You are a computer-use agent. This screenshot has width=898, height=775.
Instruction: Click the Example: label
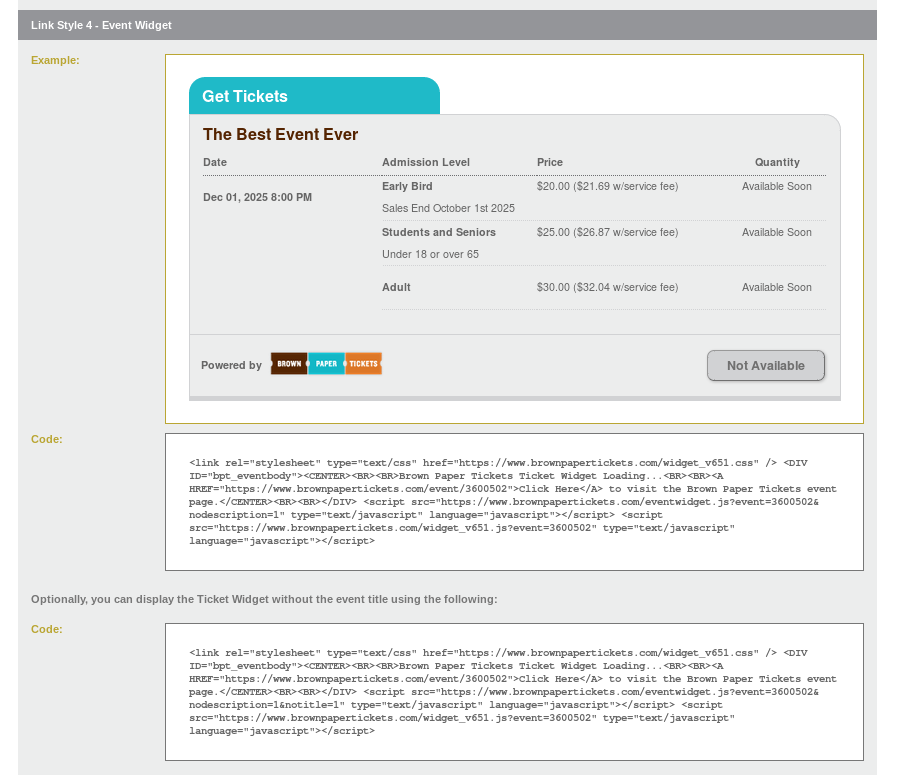(x=55, y=60)
